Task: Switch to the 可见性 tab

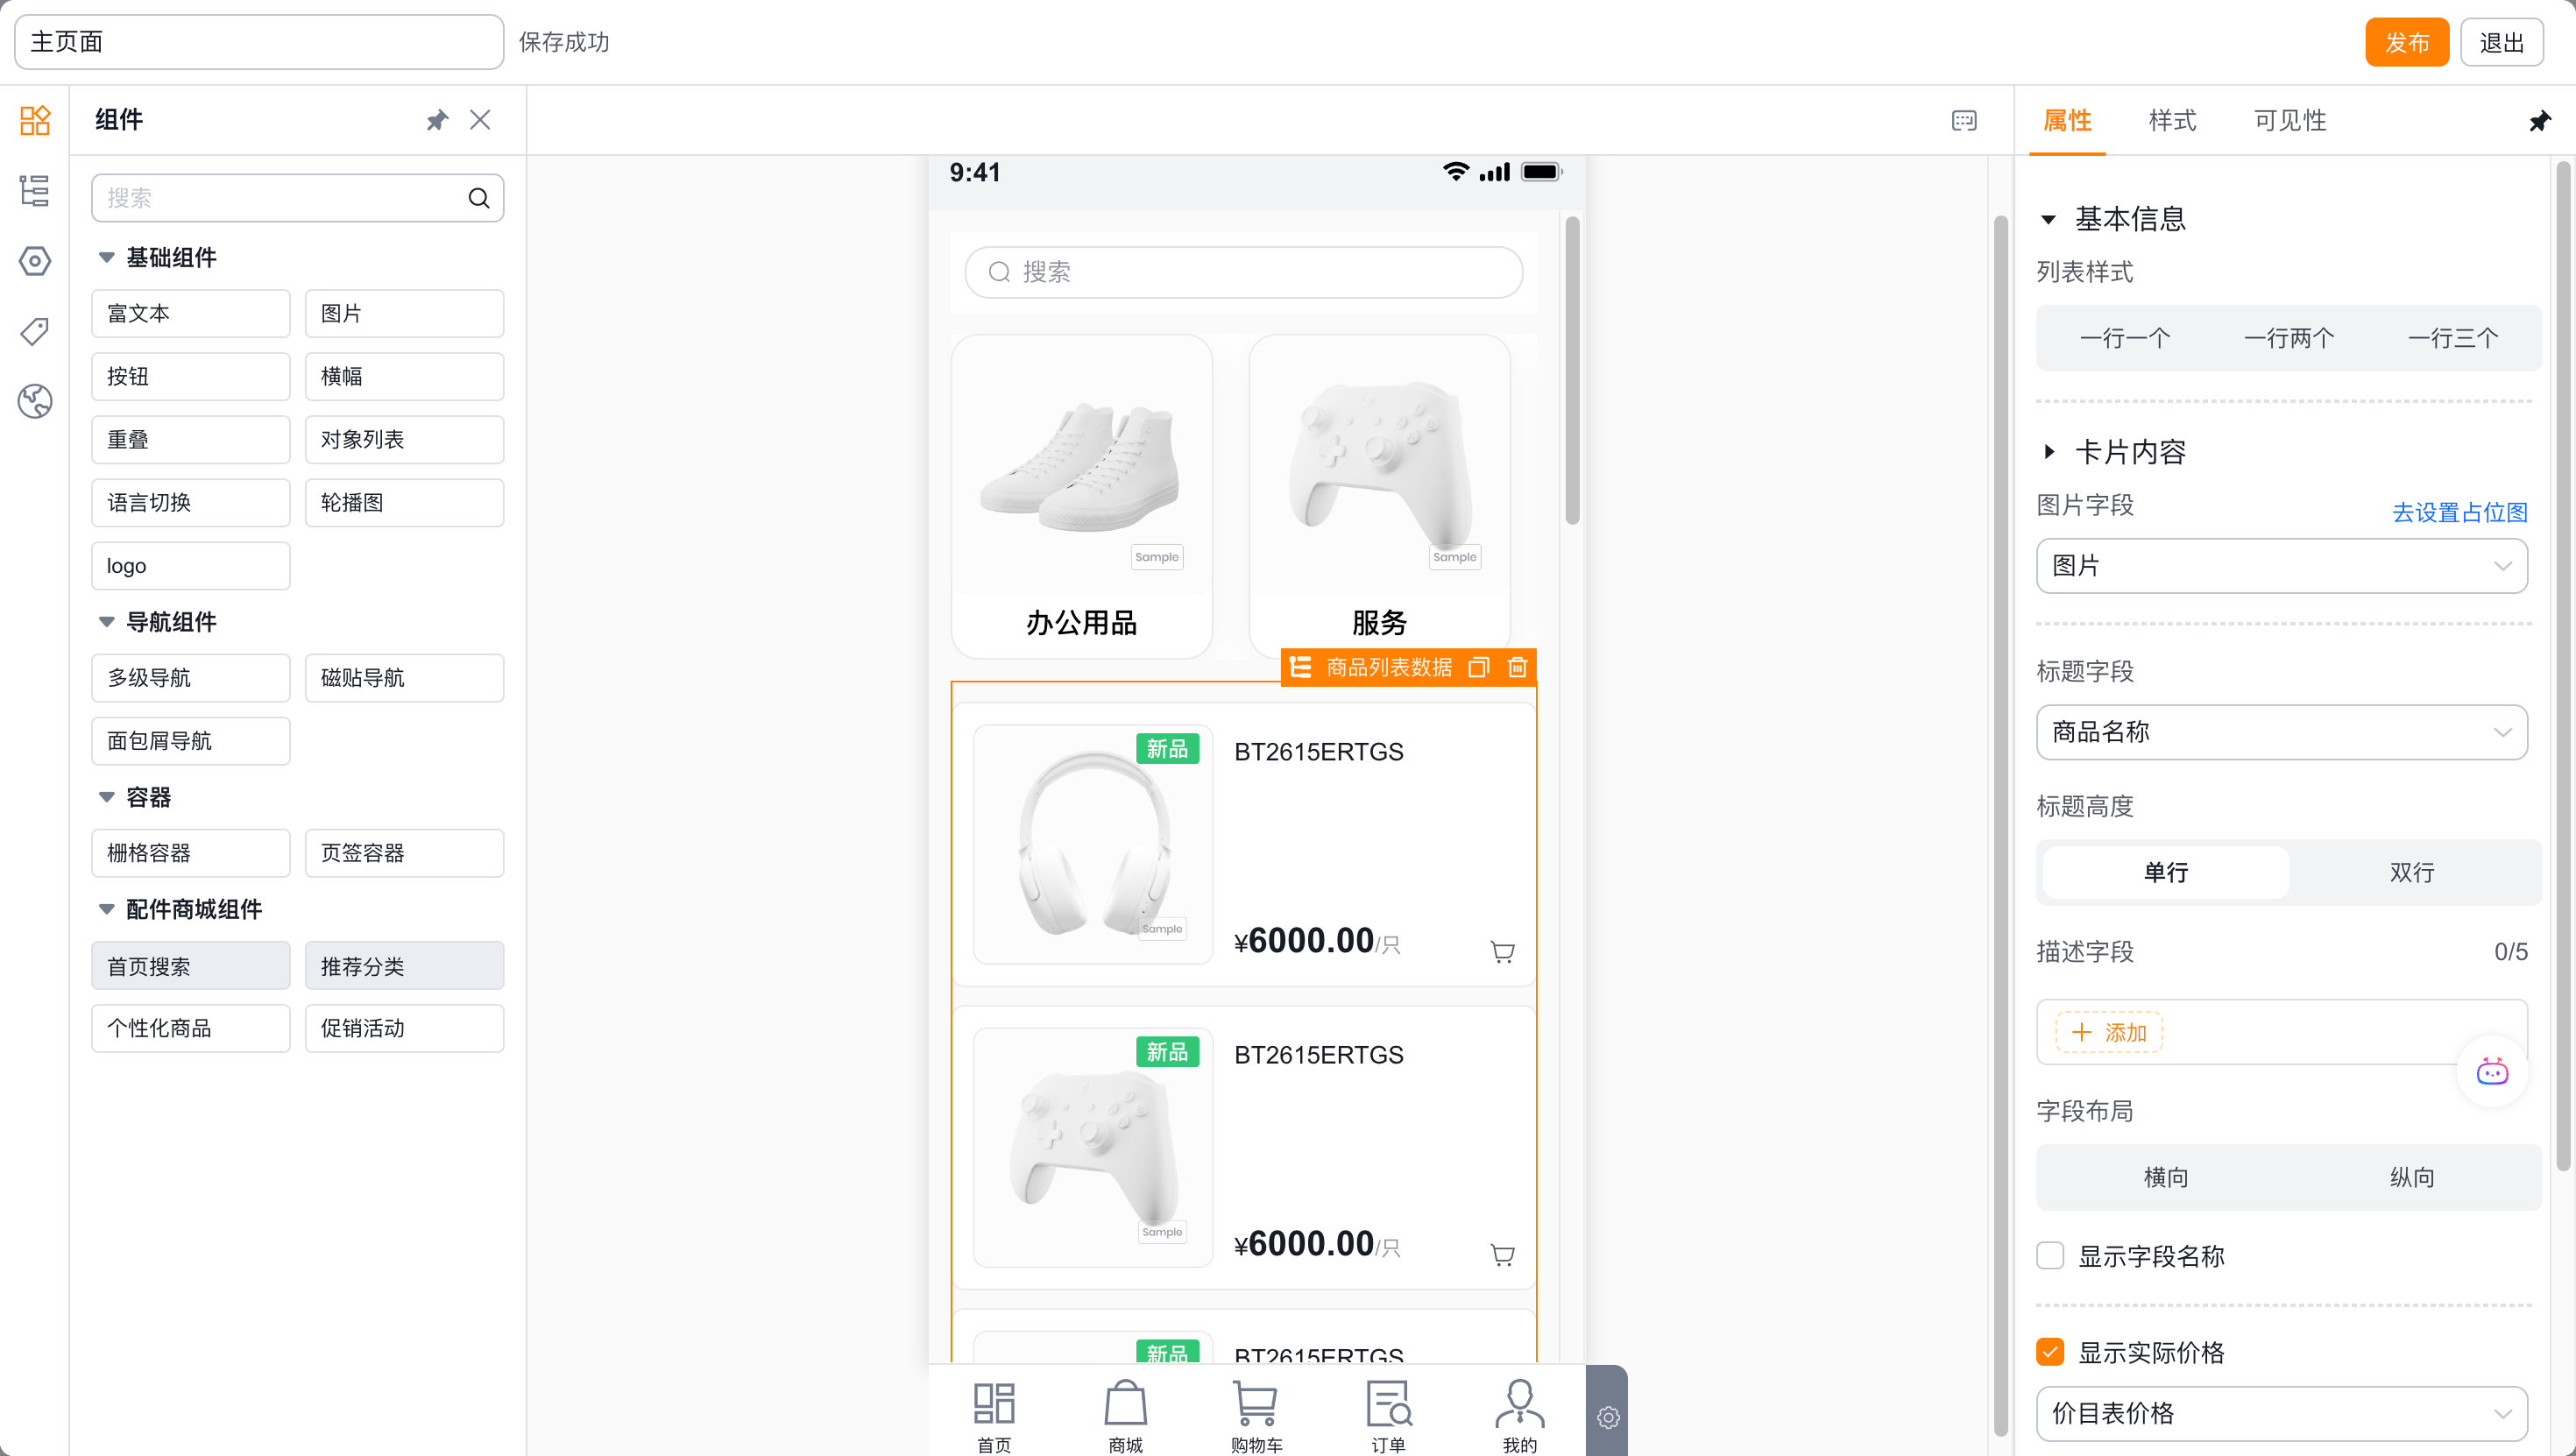Action: [2290, 120]
